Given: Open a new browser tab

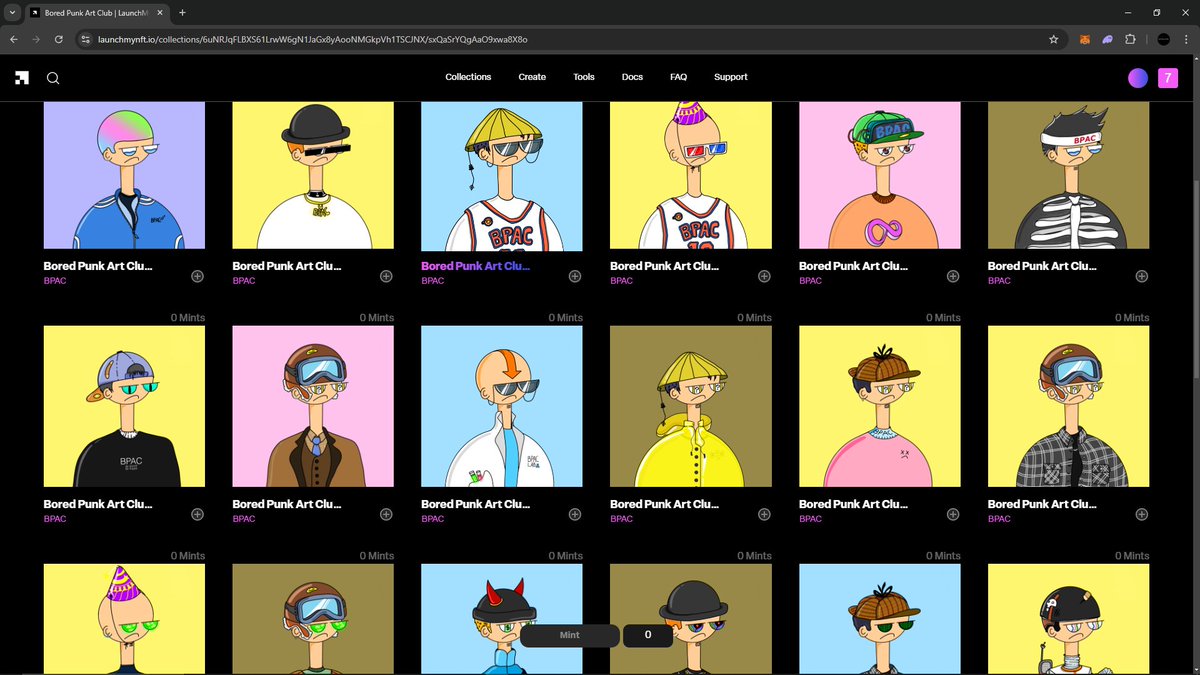Looking at the screenshot, I should (182, 12).
